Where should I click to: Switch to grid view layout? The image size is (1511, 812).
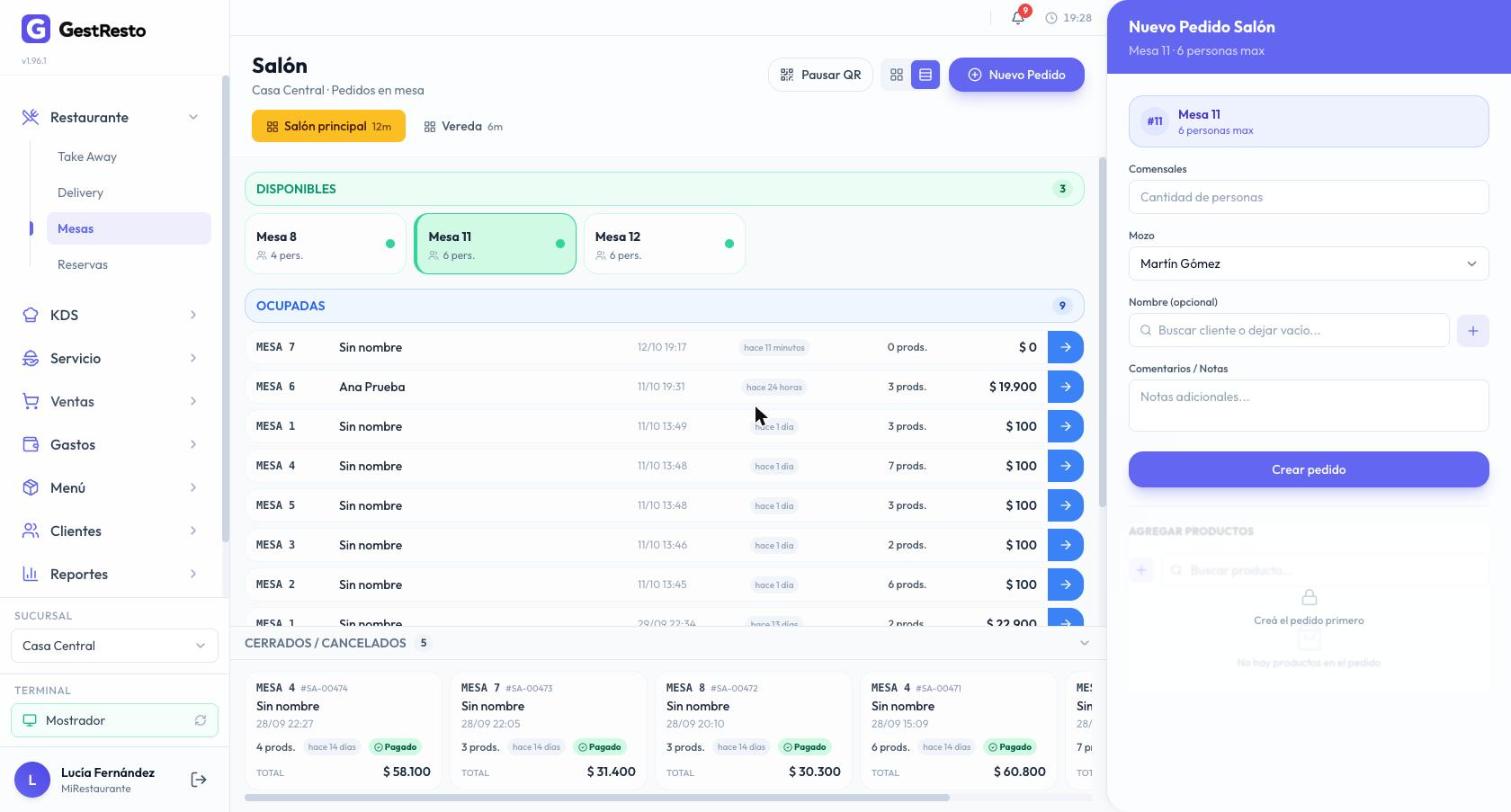[x=896, y=75]
